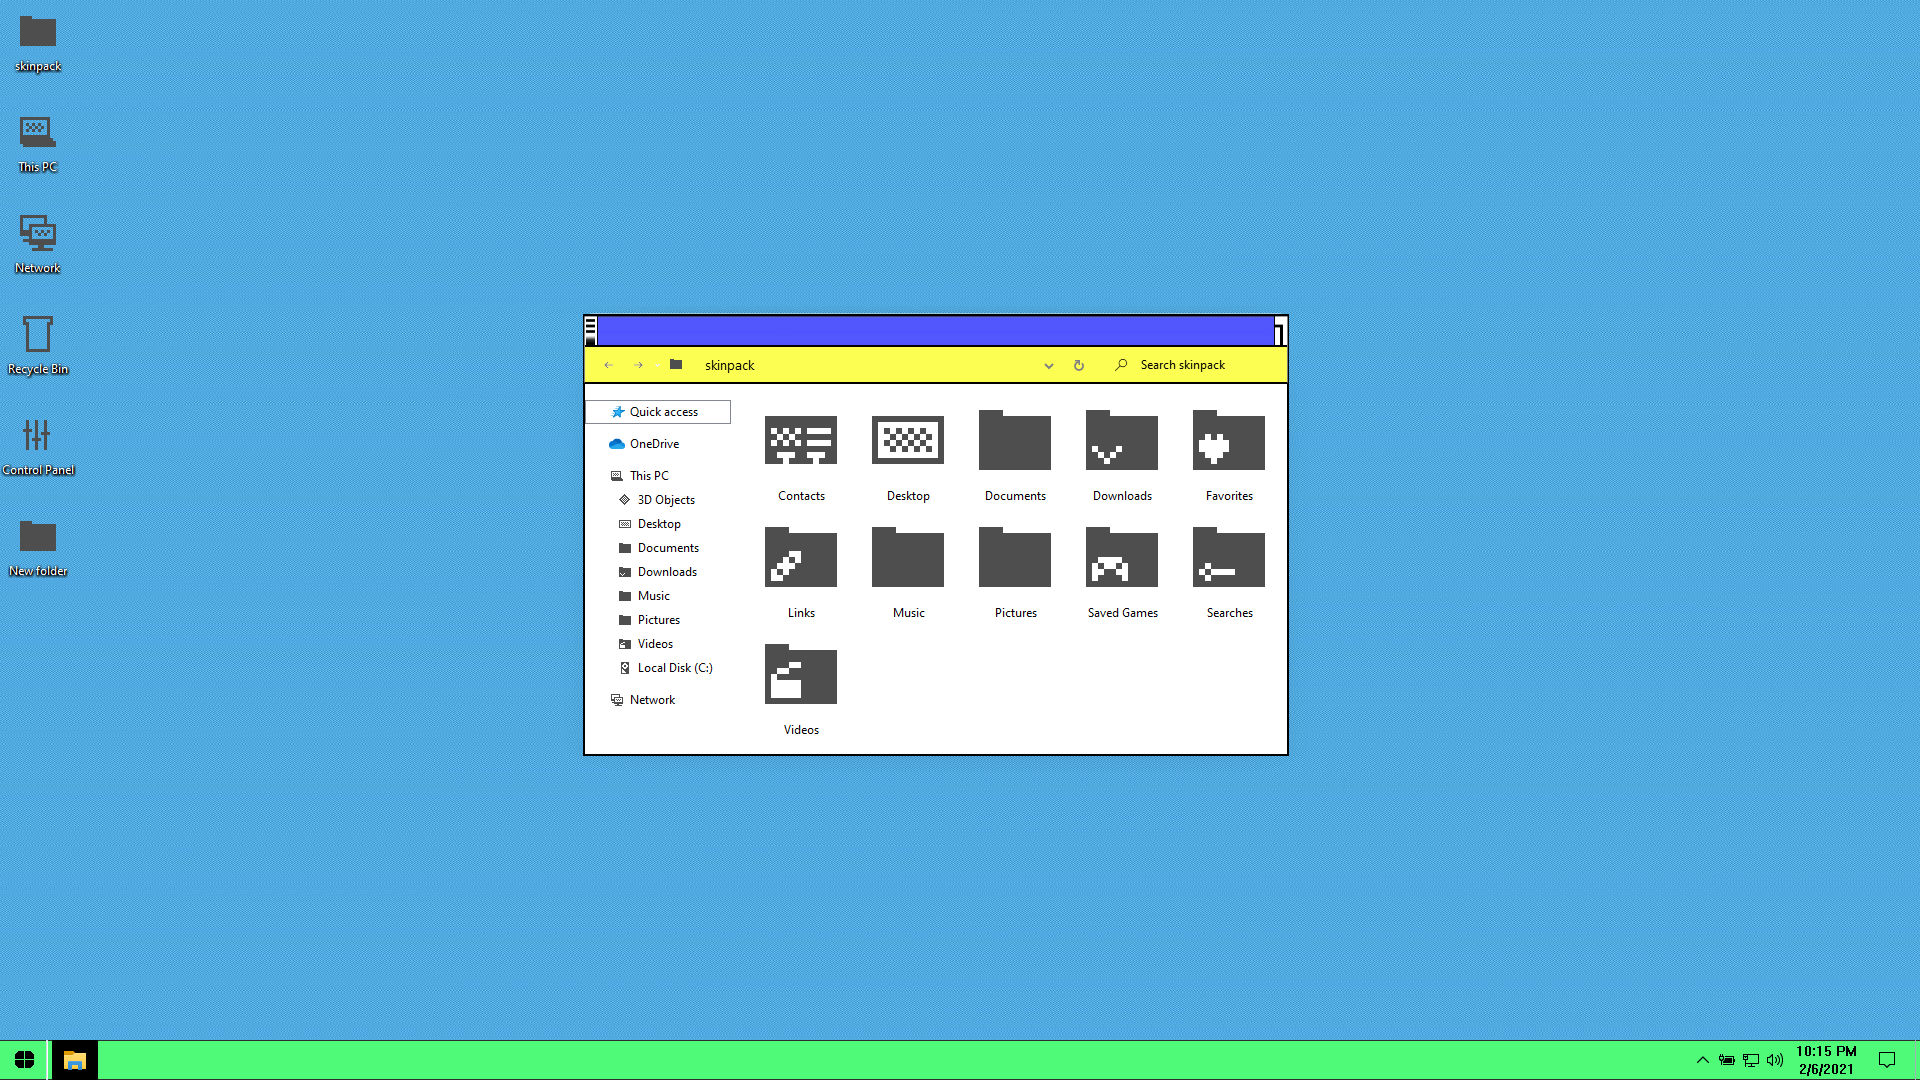Open the Saved Games folder

point(1122,558)
